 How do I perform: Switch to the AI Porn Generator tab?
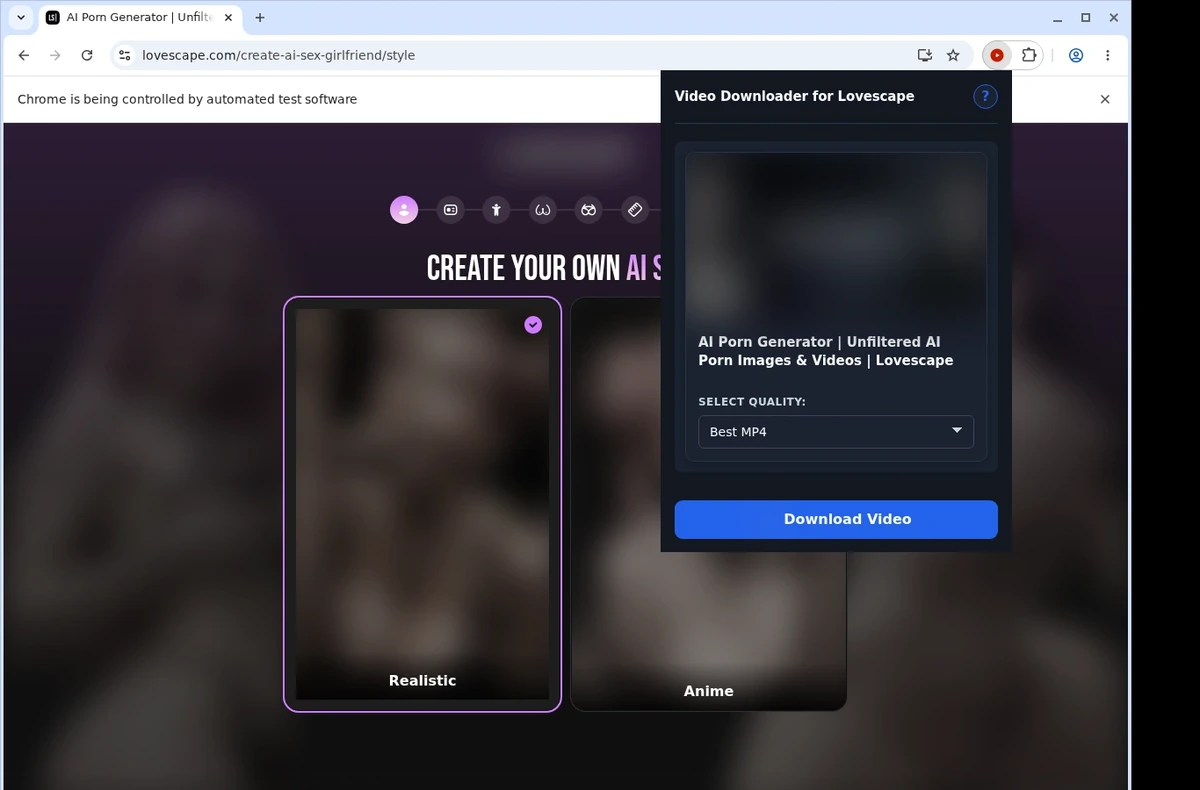tap(138, 17)
